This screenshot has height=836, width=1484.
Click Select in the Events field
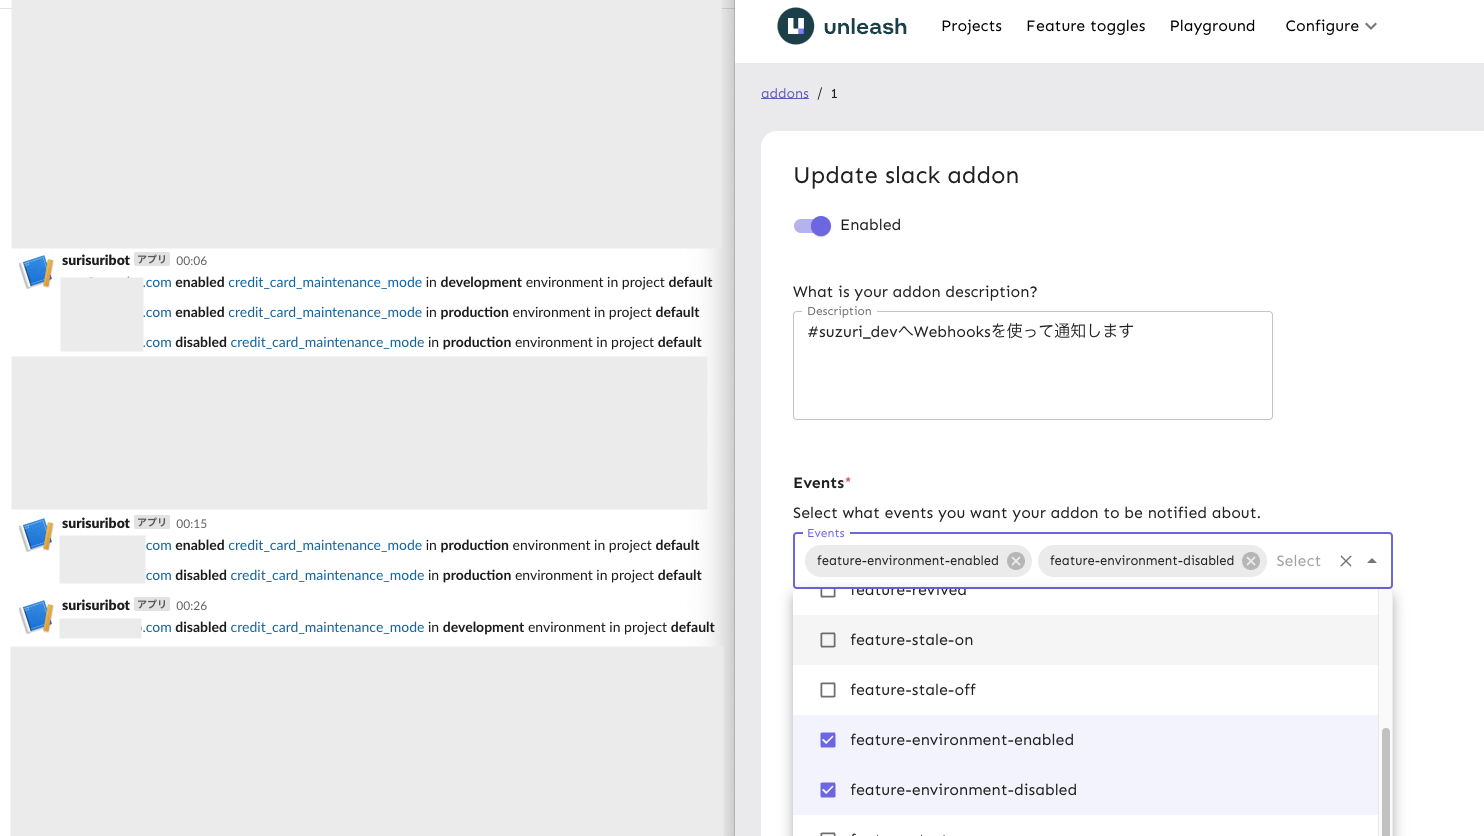tap(1298, 561)
